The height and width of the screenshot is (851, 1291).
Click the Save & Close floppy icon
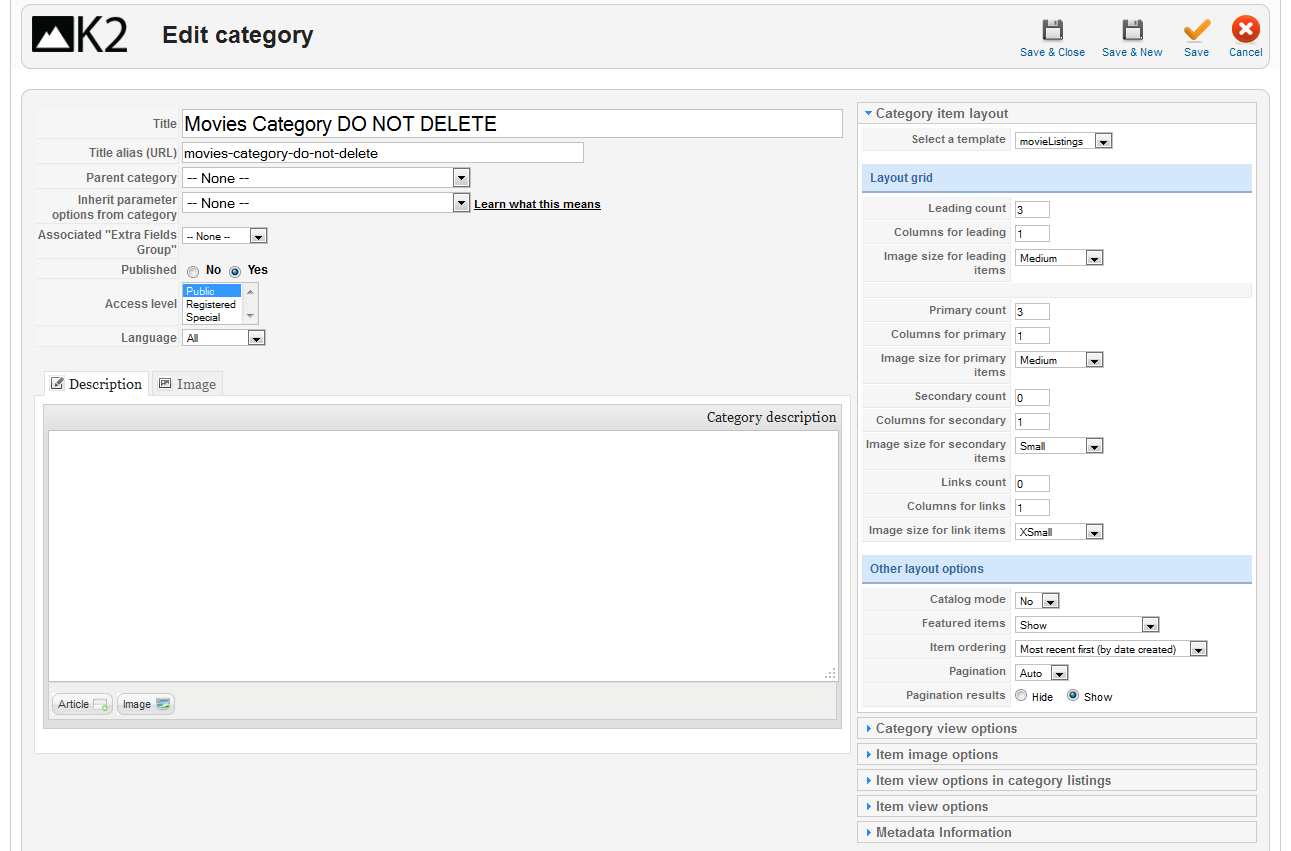[x=1052, y=30]
